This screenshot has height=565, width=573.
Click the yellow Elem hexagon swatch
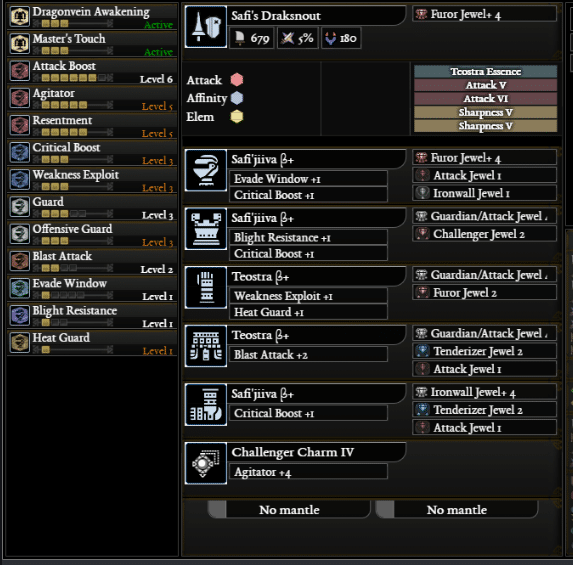click(x=237, y=117)
